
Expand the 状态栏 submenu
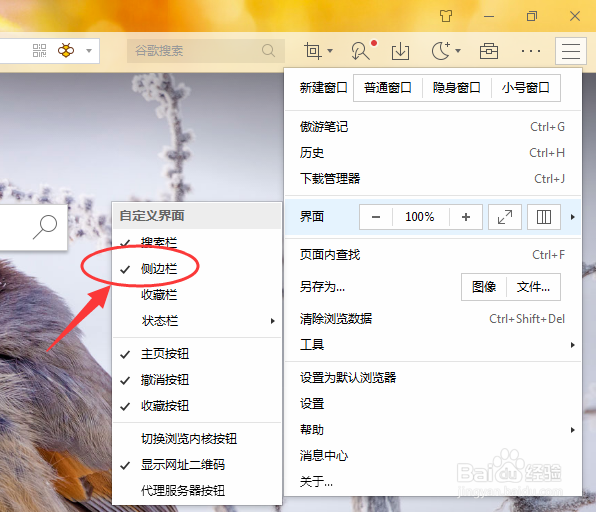pyautogui.click(x=197, y=321)
